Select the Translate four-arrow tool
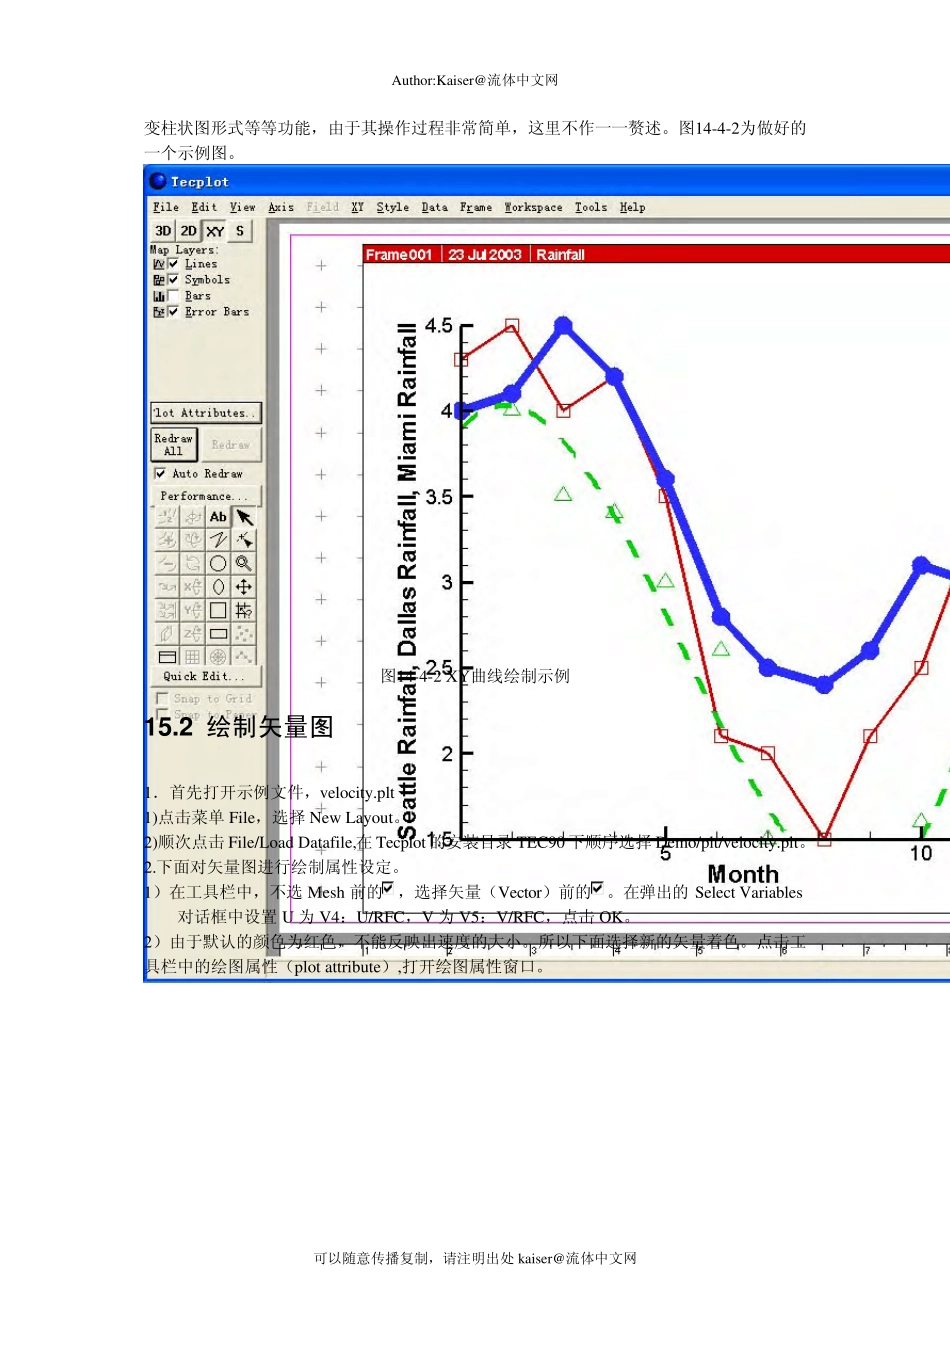 244,587
